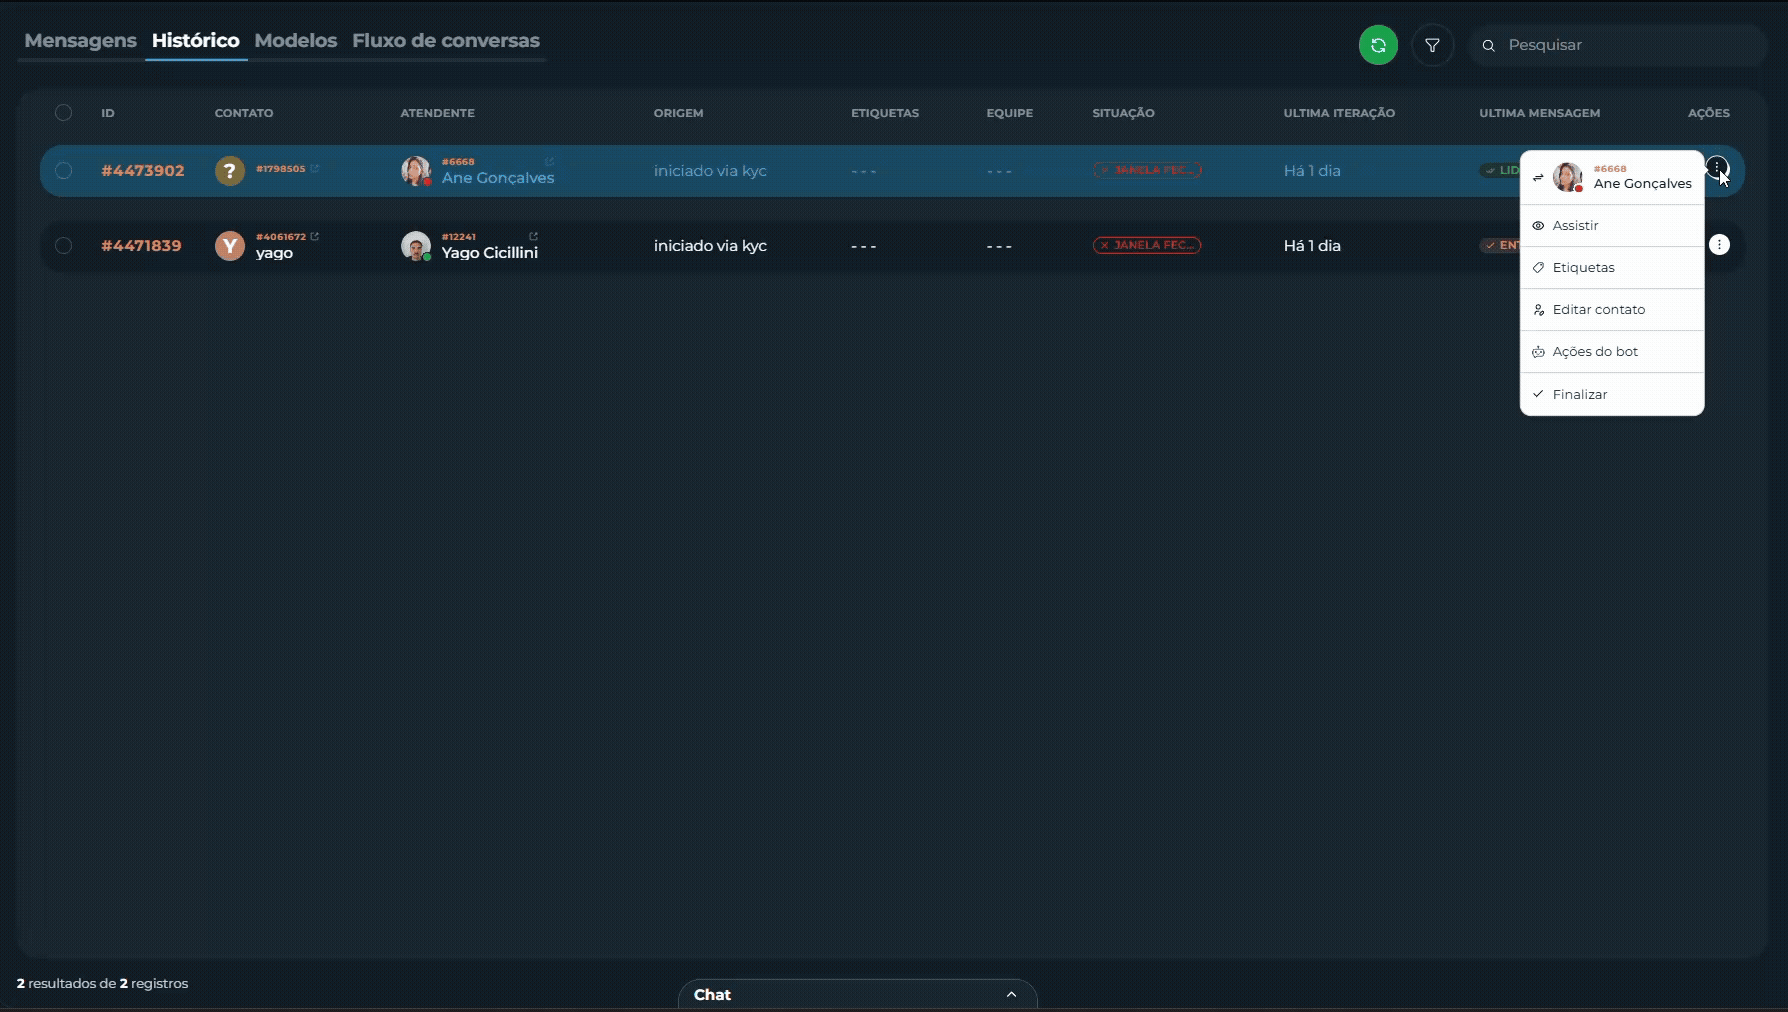Open conversation ID #4473902
1788x1012 pixels.
tap(143, 171)
